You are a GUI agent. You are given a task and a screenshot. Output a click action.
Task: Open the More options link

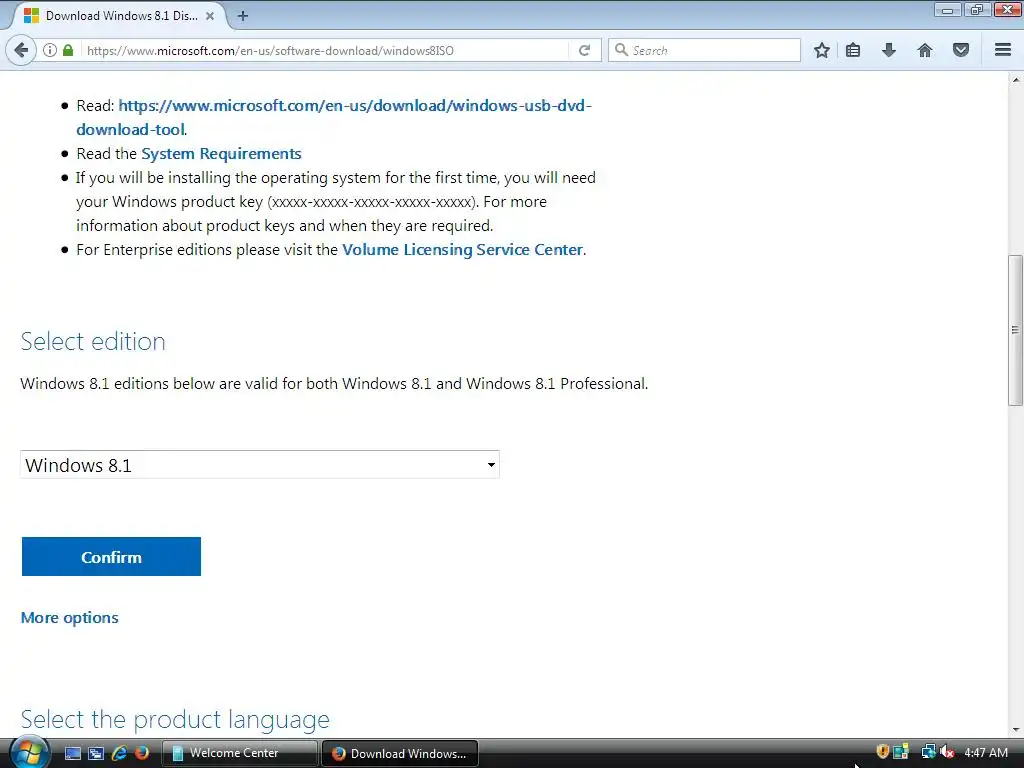point(70,618)
